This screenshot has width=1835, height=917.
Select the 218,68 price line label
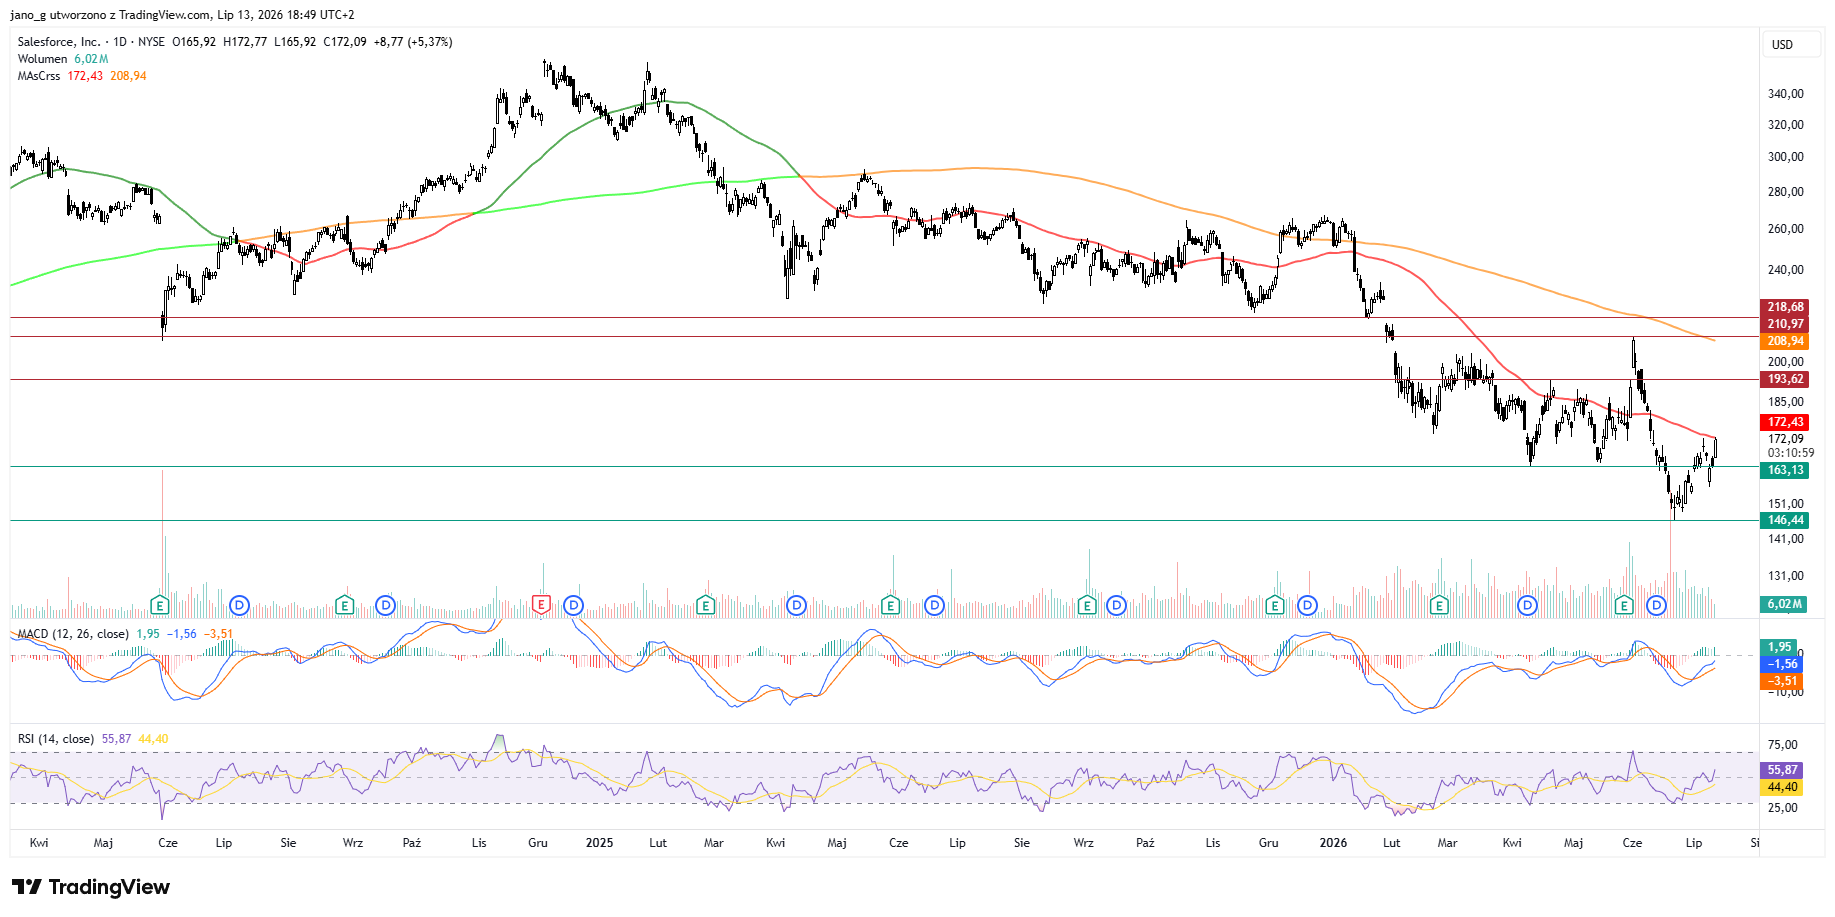coord(1785,307)
